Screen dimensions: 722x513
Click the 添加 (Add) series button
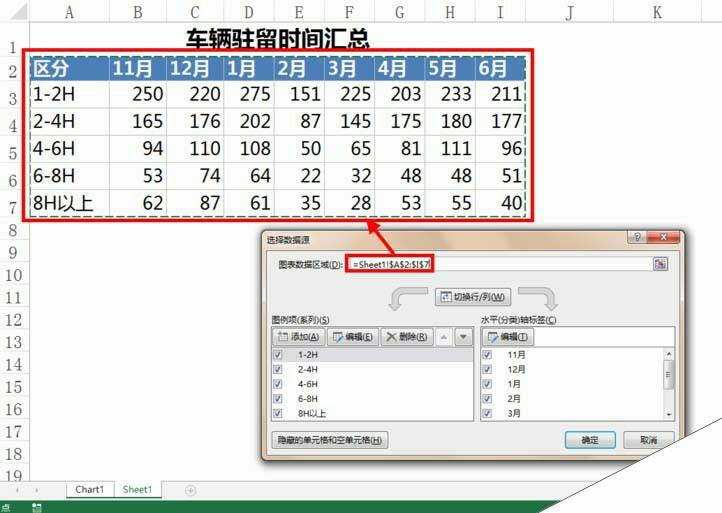pos(299,337)
